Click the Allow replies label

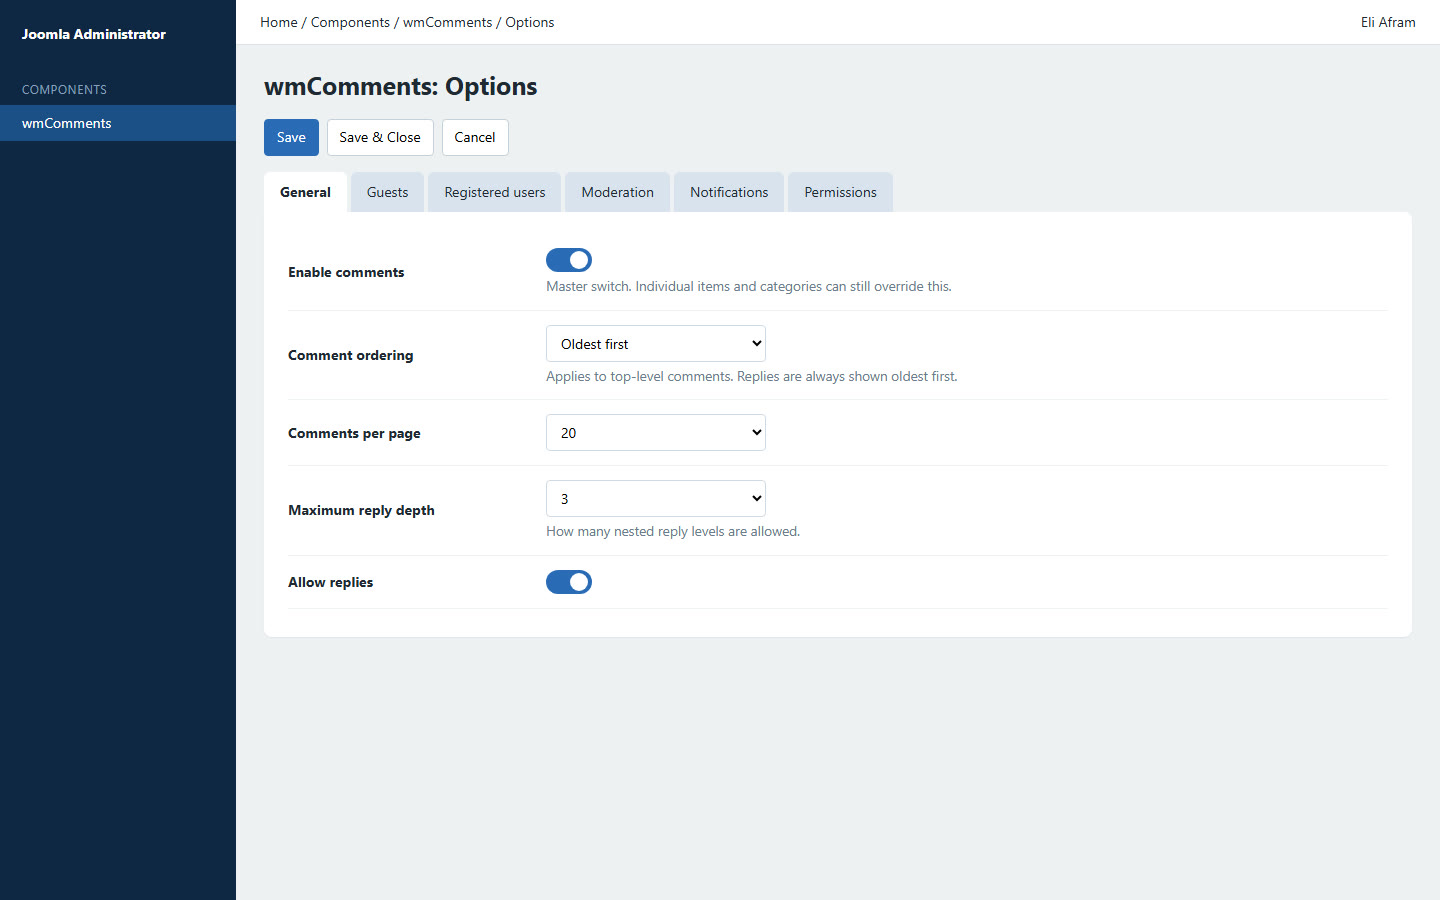click(x=330, y=582)
